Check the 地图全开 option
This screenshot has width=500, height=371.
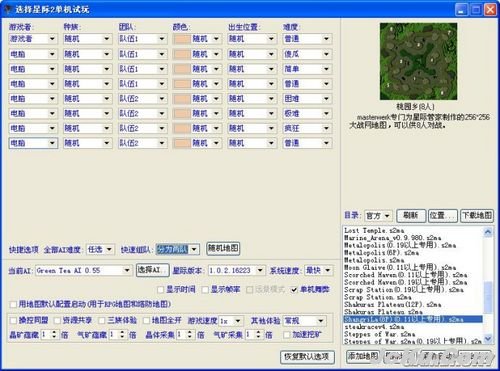point(146,321)
